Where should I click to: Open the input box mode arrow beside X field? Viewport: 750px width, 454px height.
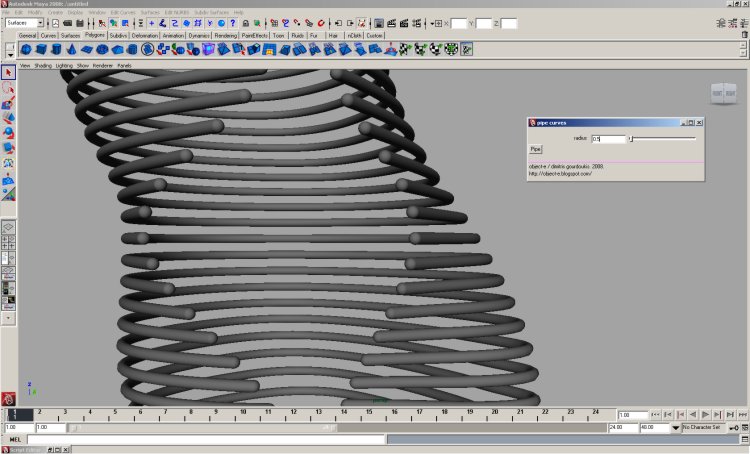(432, 23)
